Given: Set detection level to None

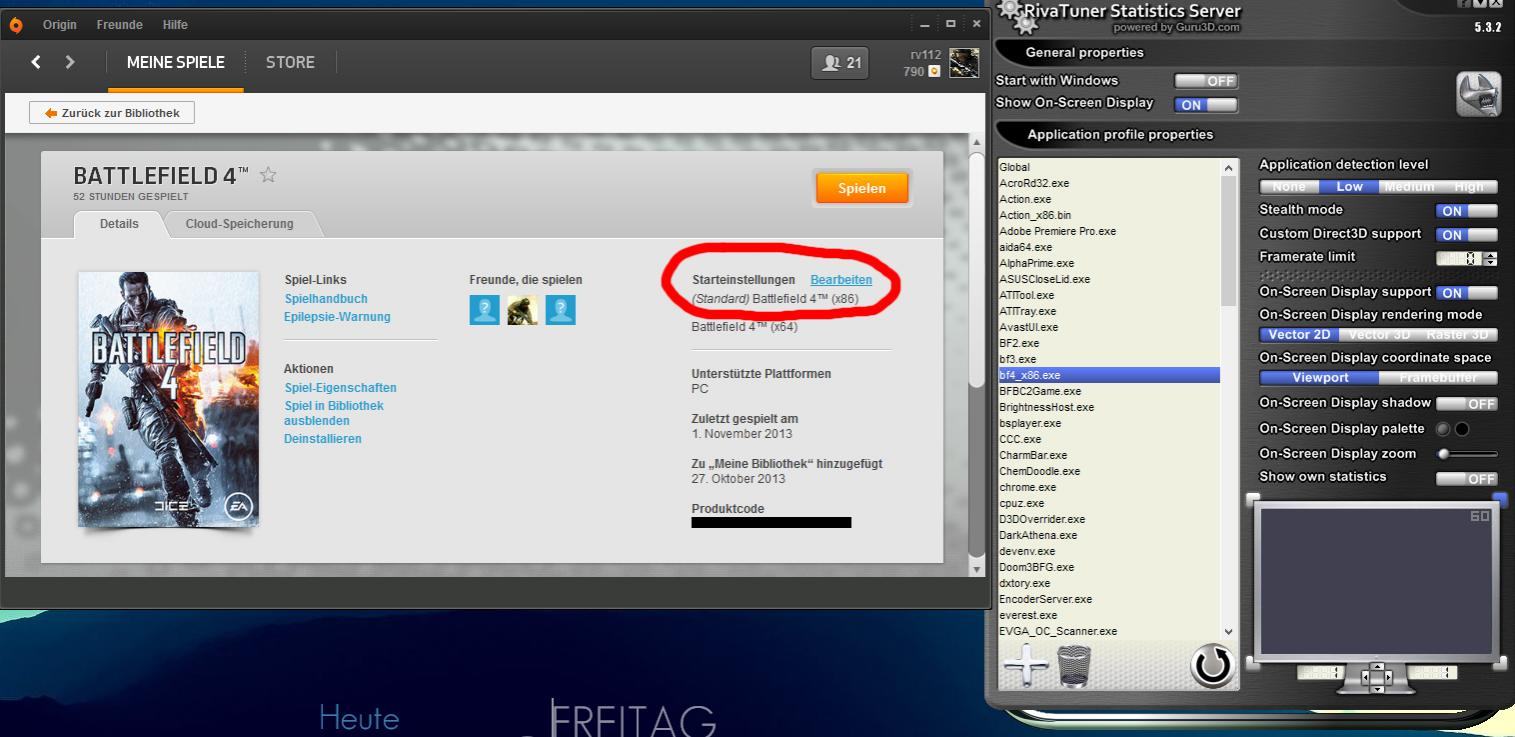Looking at the screenshot, I should click(1289, 186).
